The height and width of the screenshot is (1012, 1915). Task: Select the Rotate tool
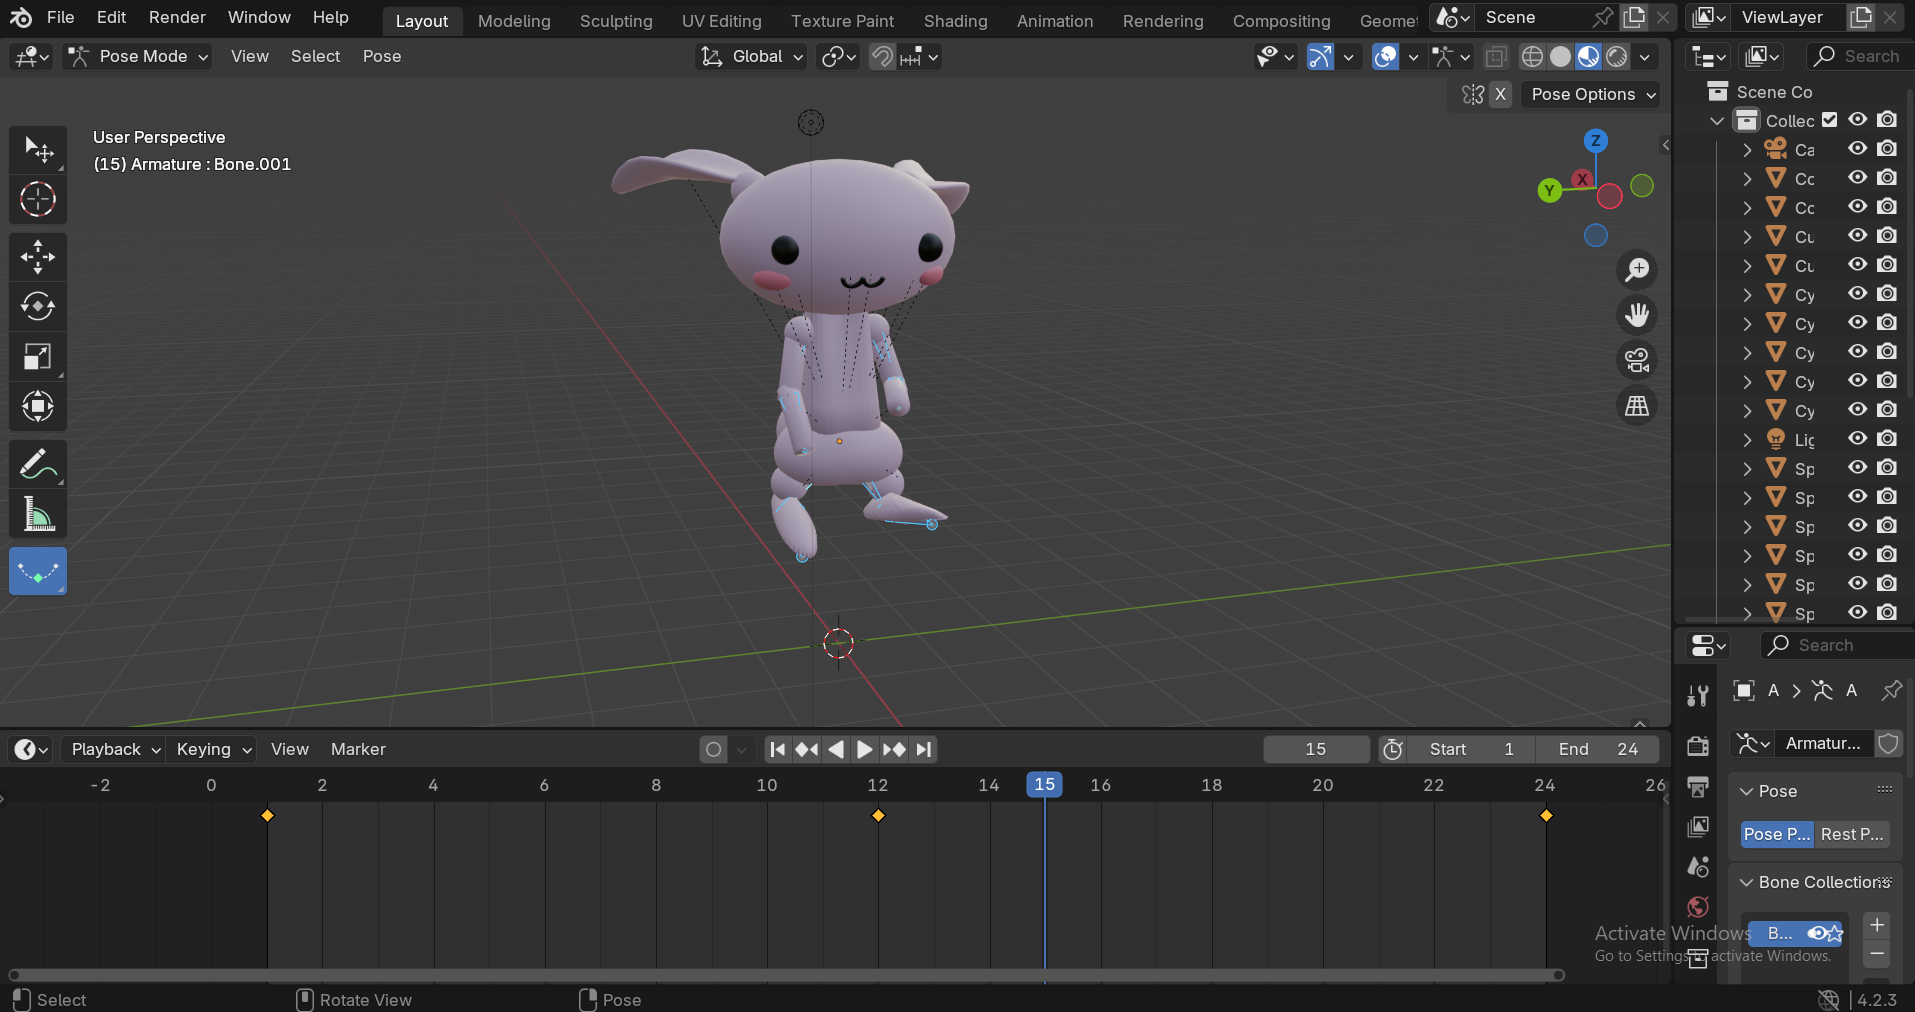(x=38, y=306)
